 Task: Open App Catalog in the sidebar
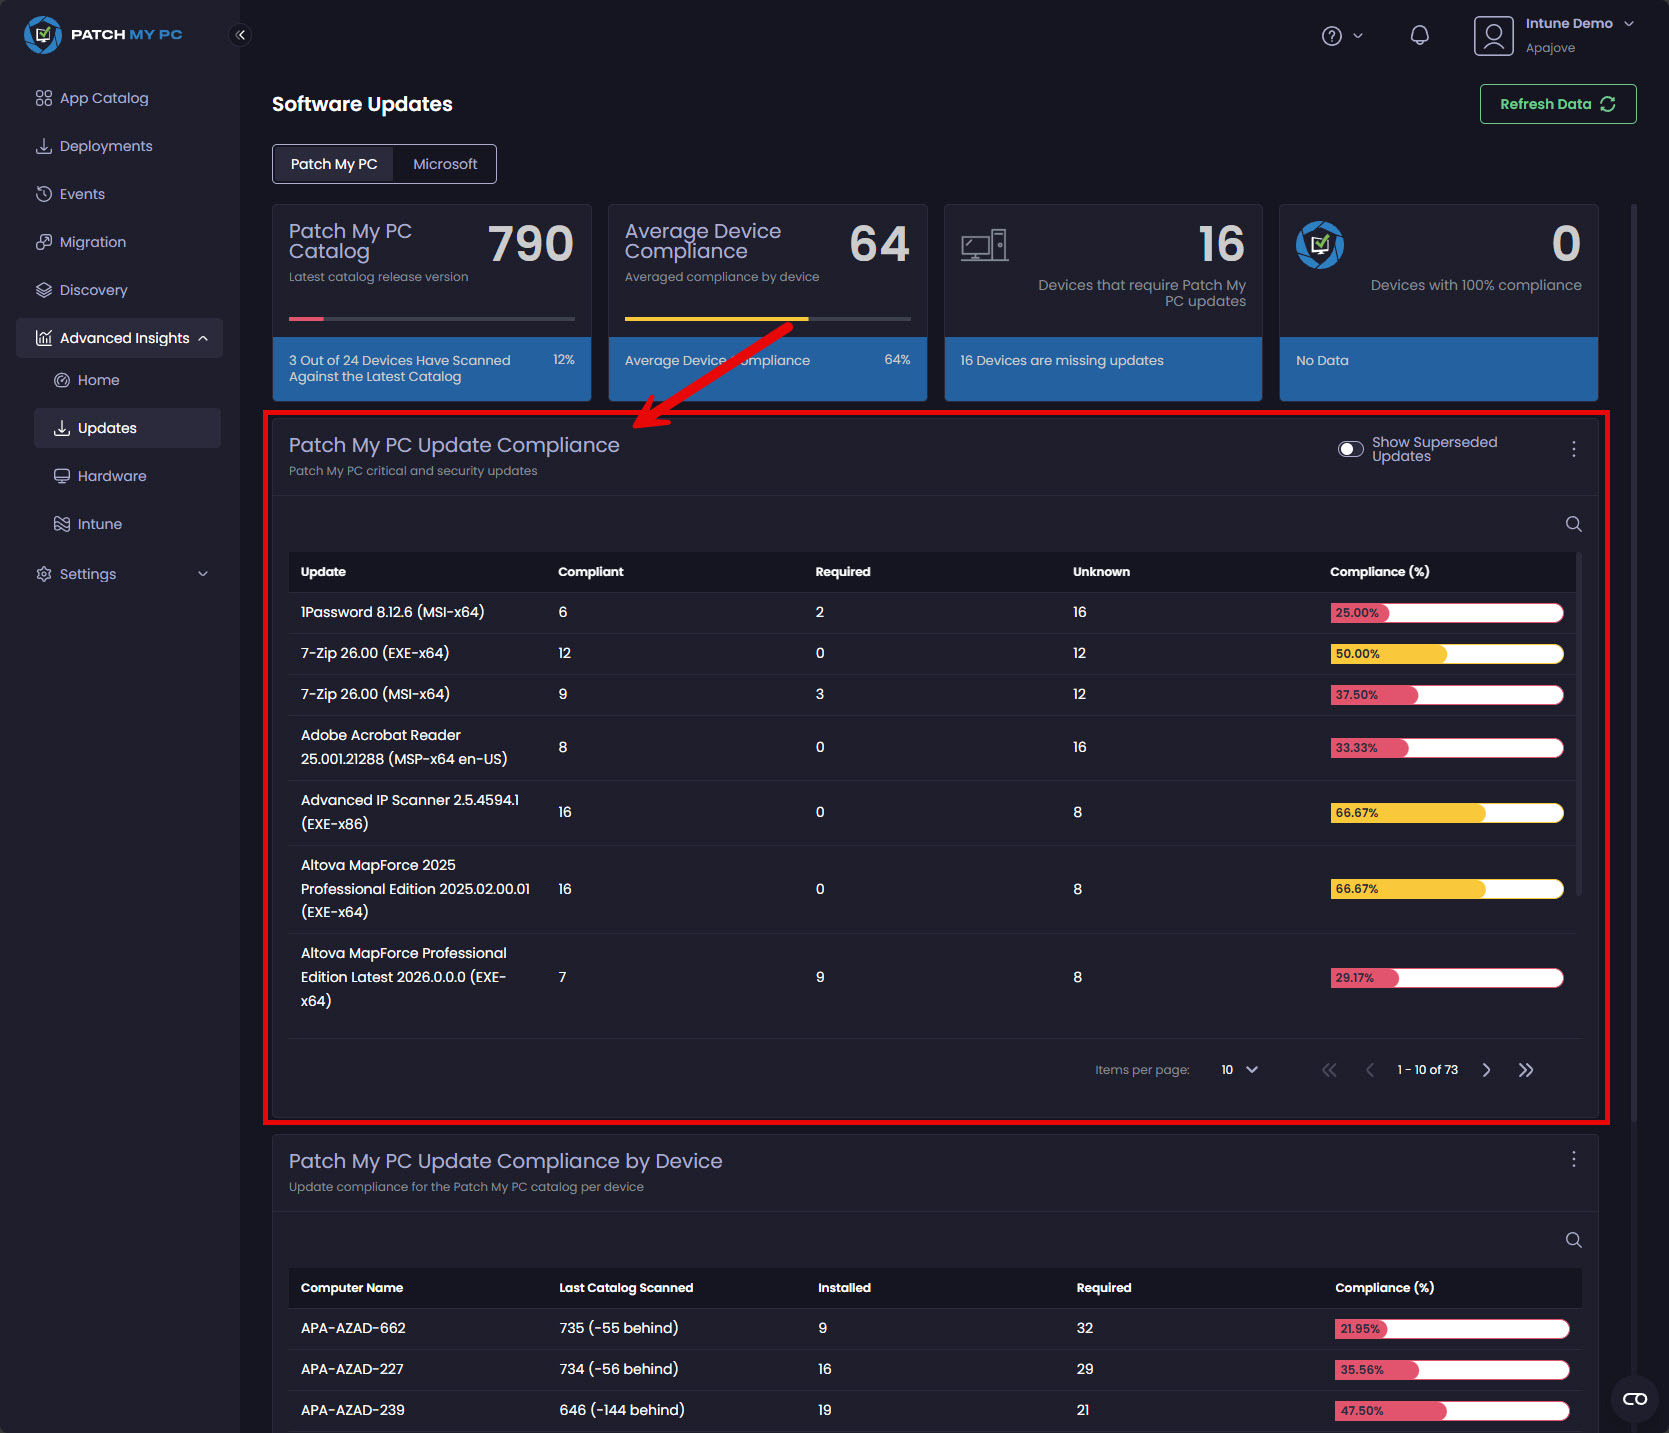click(103, 98)
